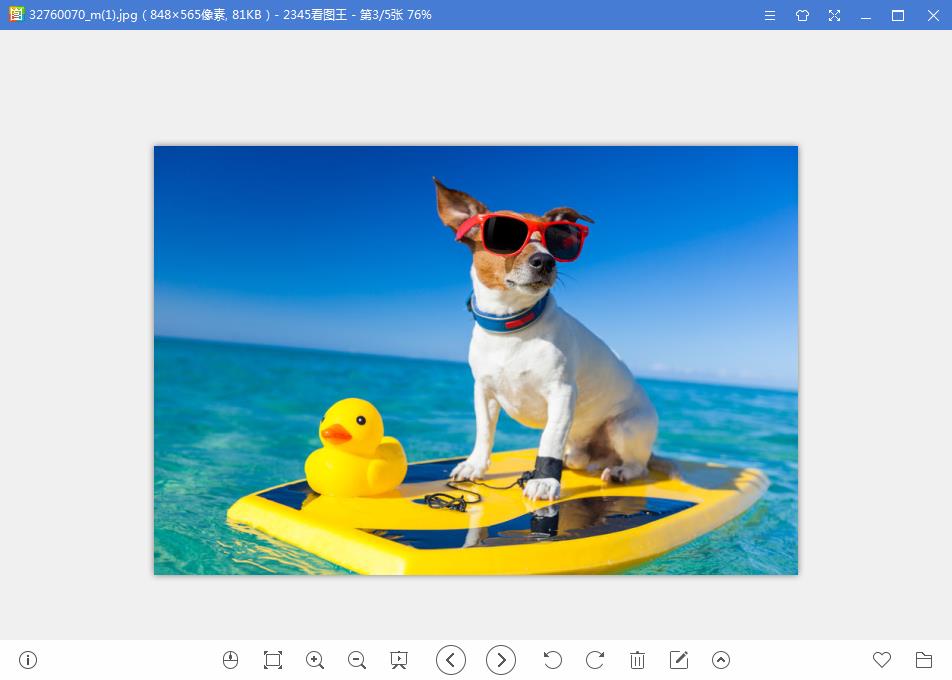The image size is (952, 680).
Task: Change the app skin theme
Action: (802, 15)
